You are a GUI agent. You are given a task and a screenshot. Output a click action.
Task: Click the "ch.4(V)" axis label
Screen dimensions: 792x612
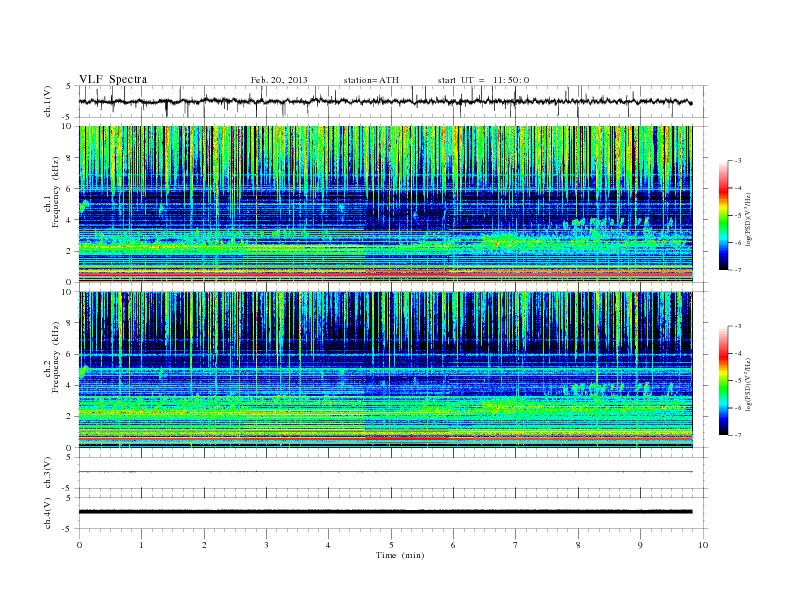[48, 513]
